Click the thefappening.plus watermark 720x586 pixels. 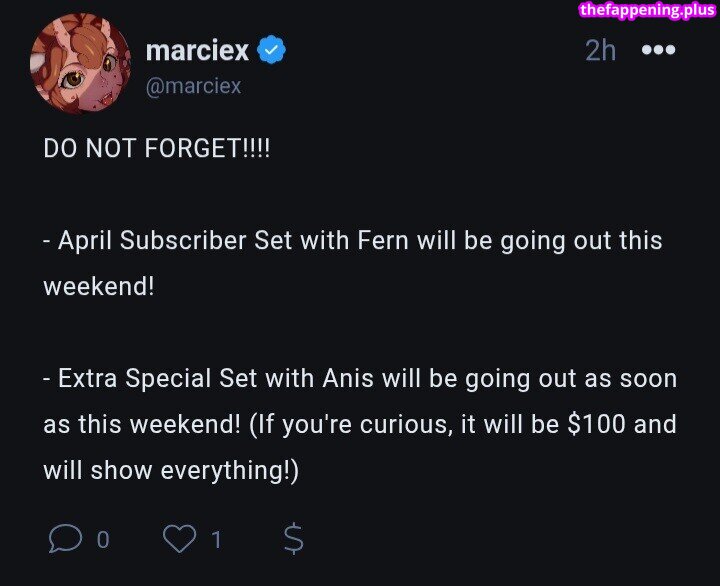pyautogui.click(x=647, y=11)
